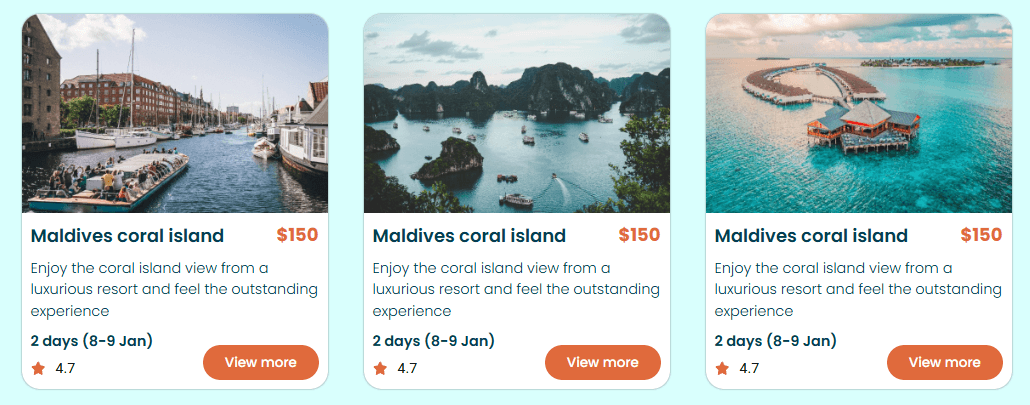
Task: Click the third card's Maldives coral island title
Action: pyautogui.click(x=811, y=236)
